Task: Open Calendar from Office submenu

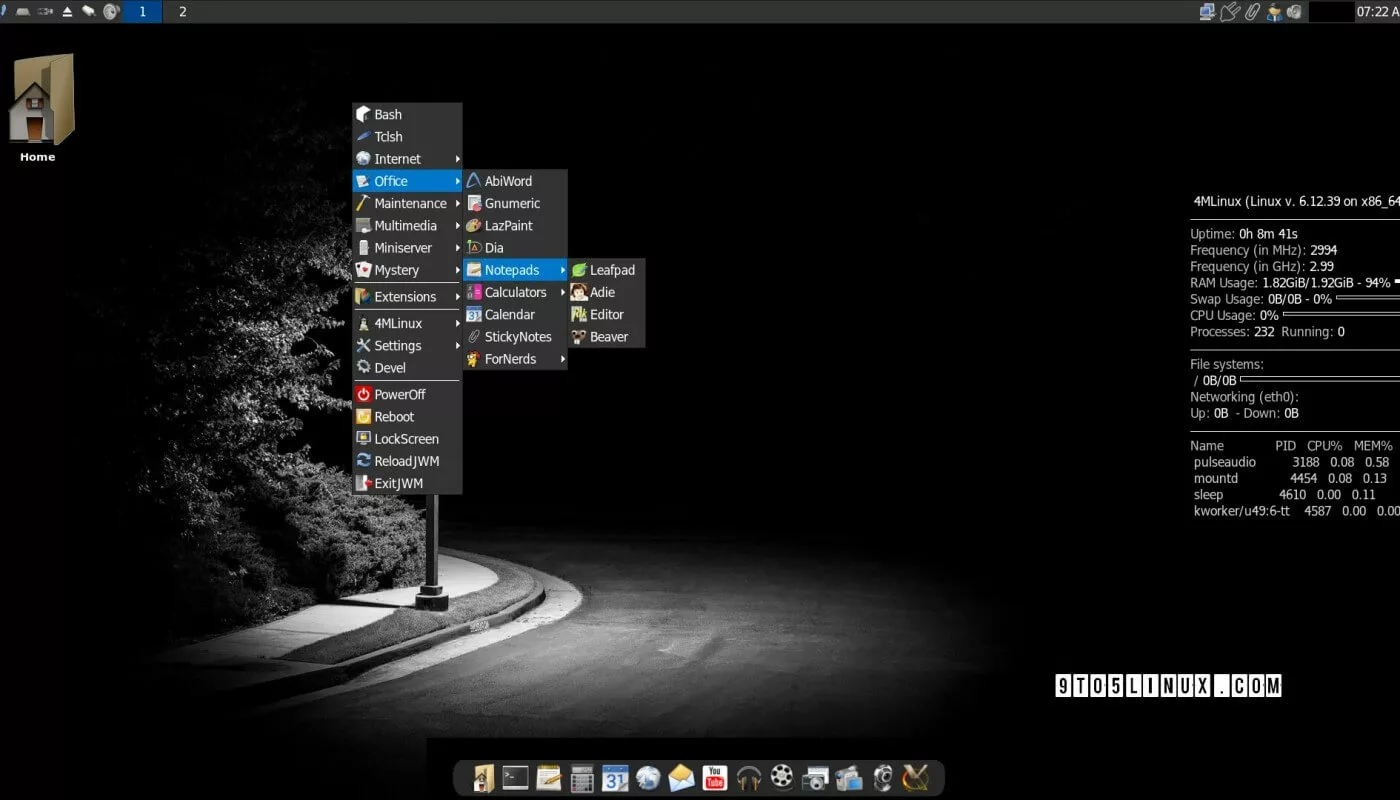Action: coord(515,315)
